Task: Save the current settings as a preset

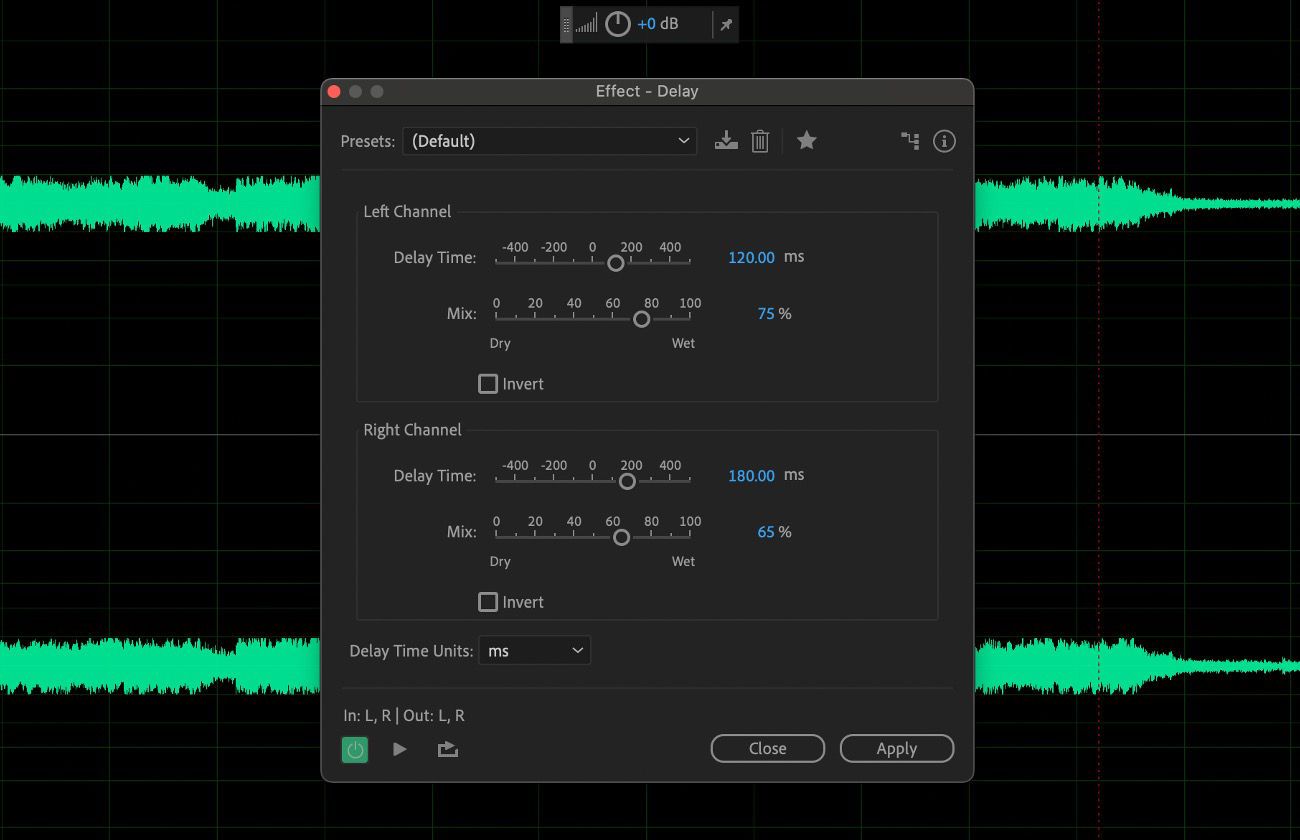Action: pos(726,141)
